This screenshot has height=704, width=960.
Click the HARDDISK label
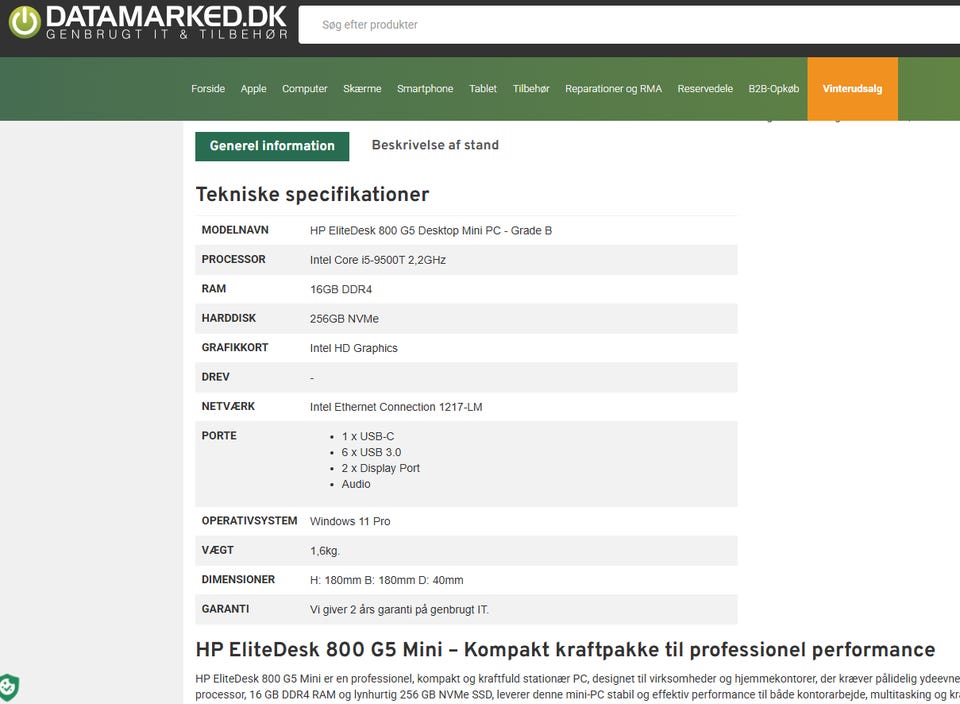tap(228, 318)
